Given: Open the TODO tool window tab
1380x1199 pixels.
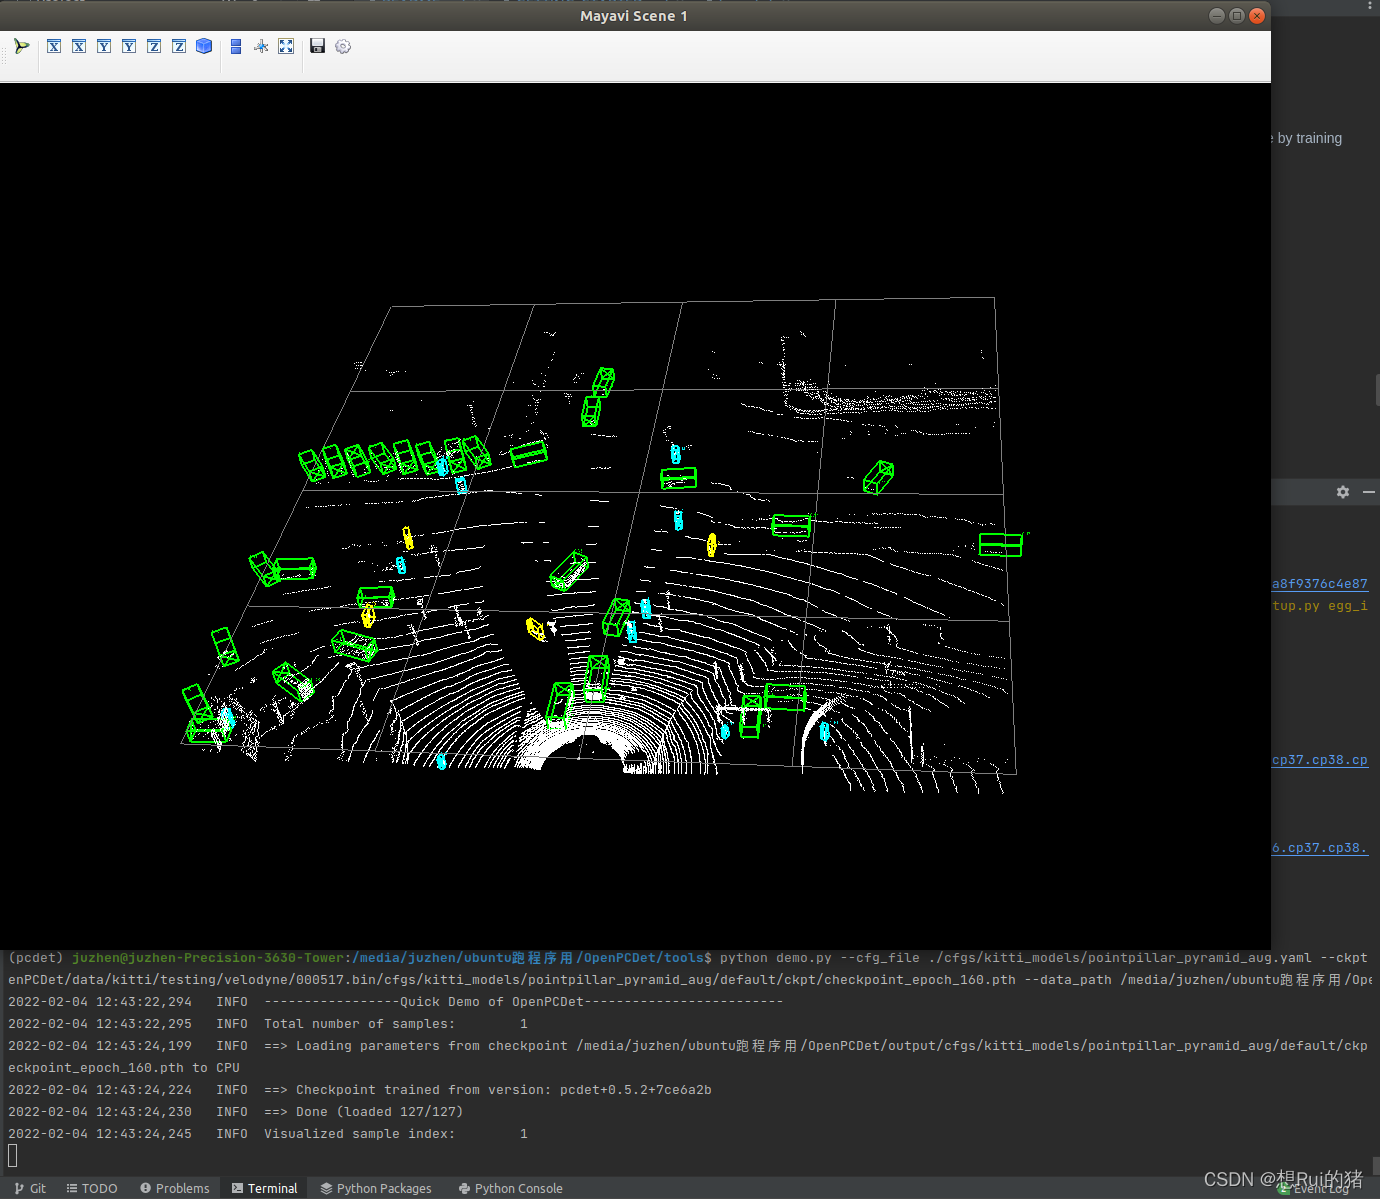Looking at the screenshot, I should click(x=92, y=1188).
